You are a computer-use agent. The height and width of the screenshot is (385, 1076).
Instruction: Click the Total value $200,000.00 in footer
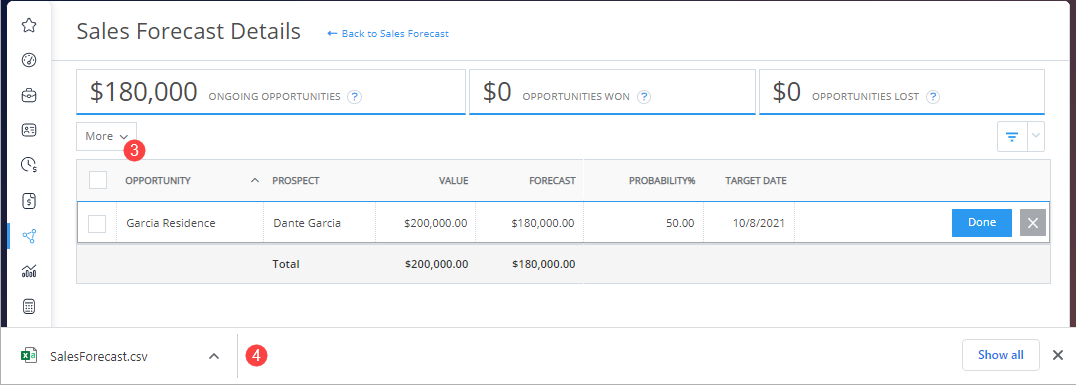436,264
